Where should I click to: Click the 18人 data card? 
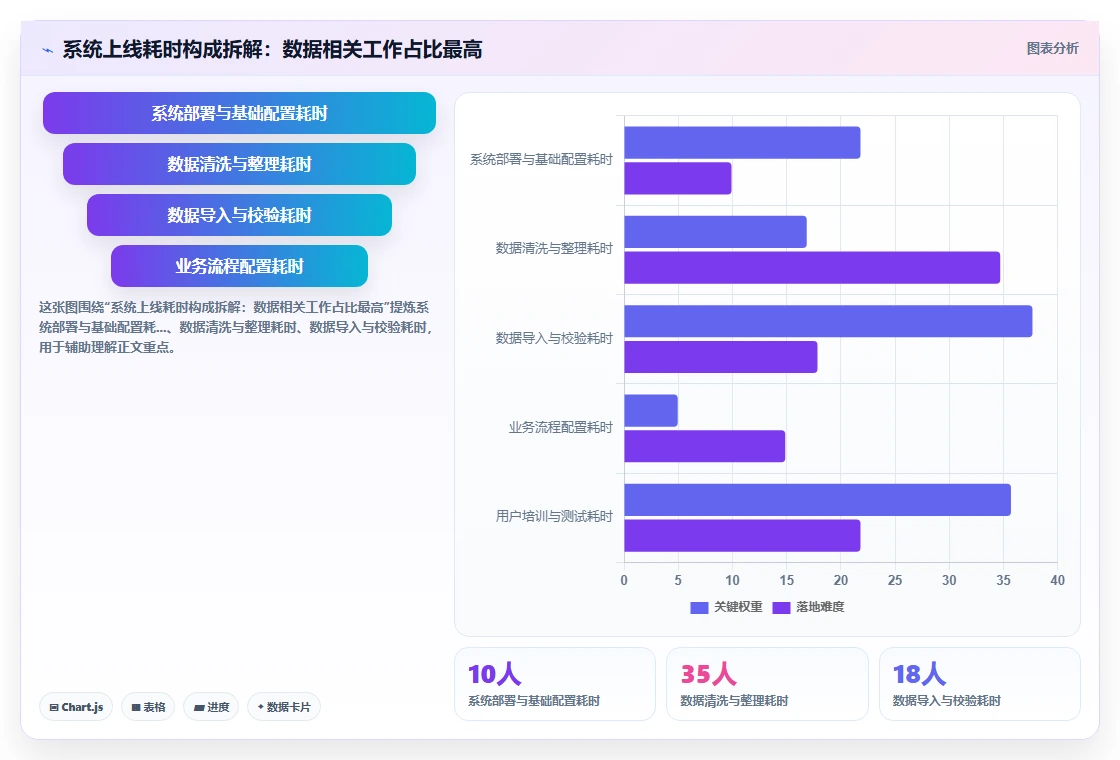[979, 684]
